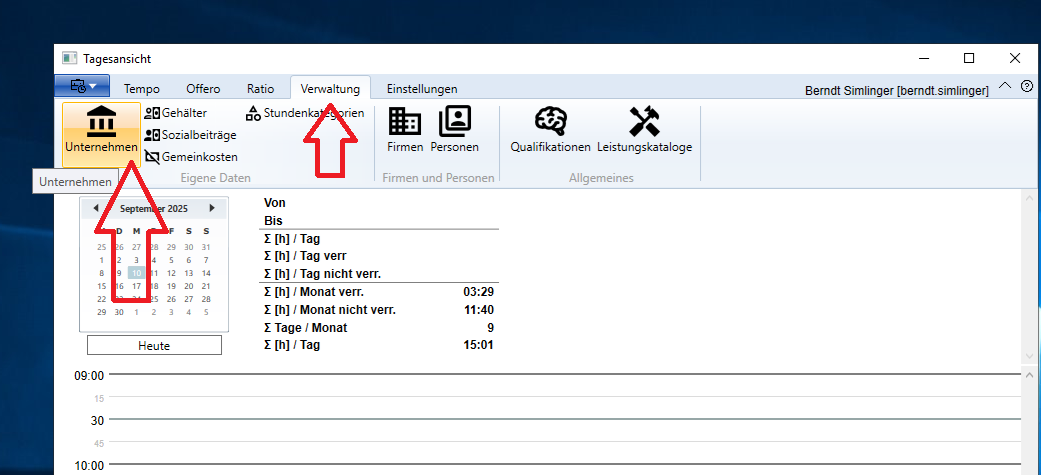This screenshot has width=1041, height=475.
Task: Click the Heute button
Action: 154,345
